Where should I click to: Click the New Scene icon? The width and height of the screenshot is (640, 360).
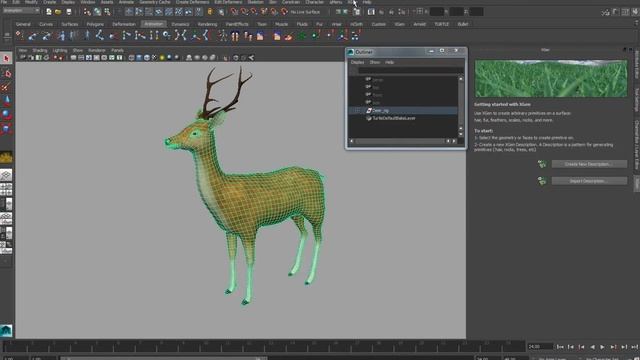click(x=49, y=12)
